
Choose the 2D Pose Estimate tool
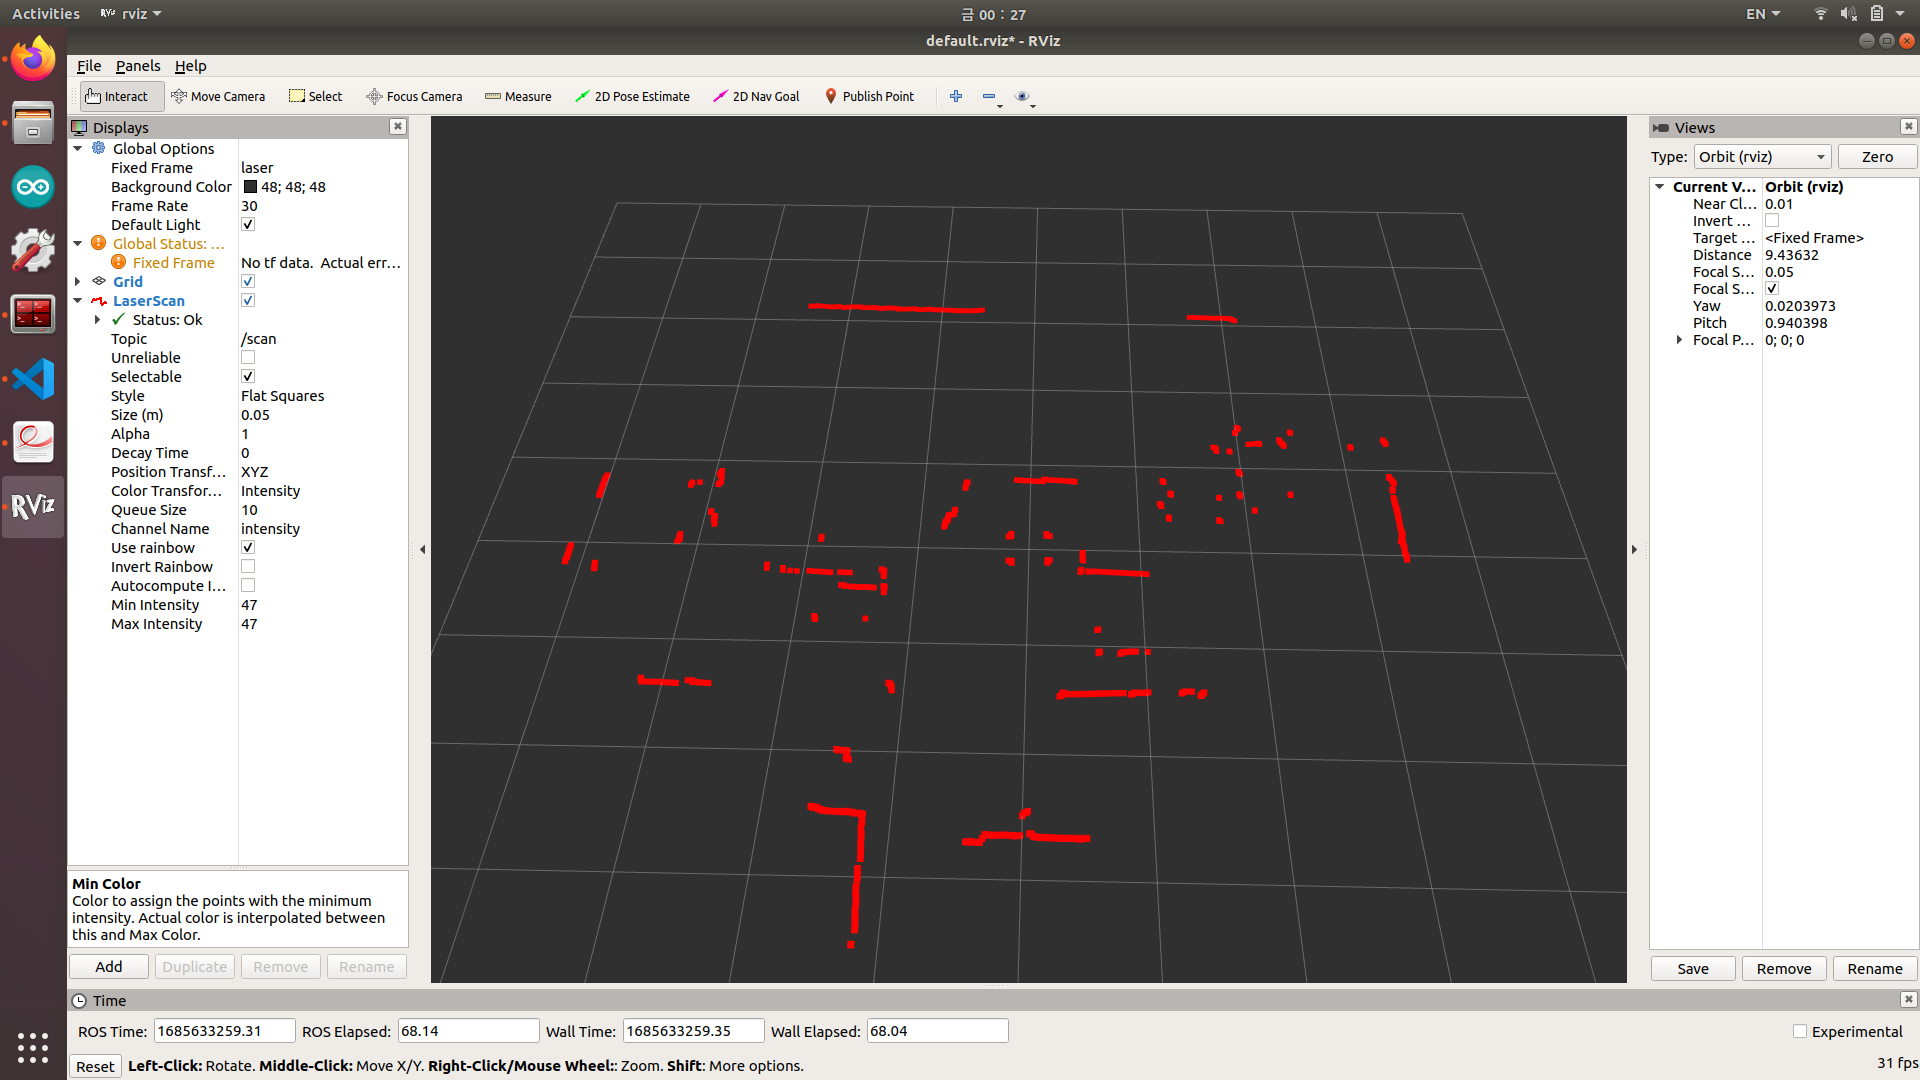coord(632,96)
